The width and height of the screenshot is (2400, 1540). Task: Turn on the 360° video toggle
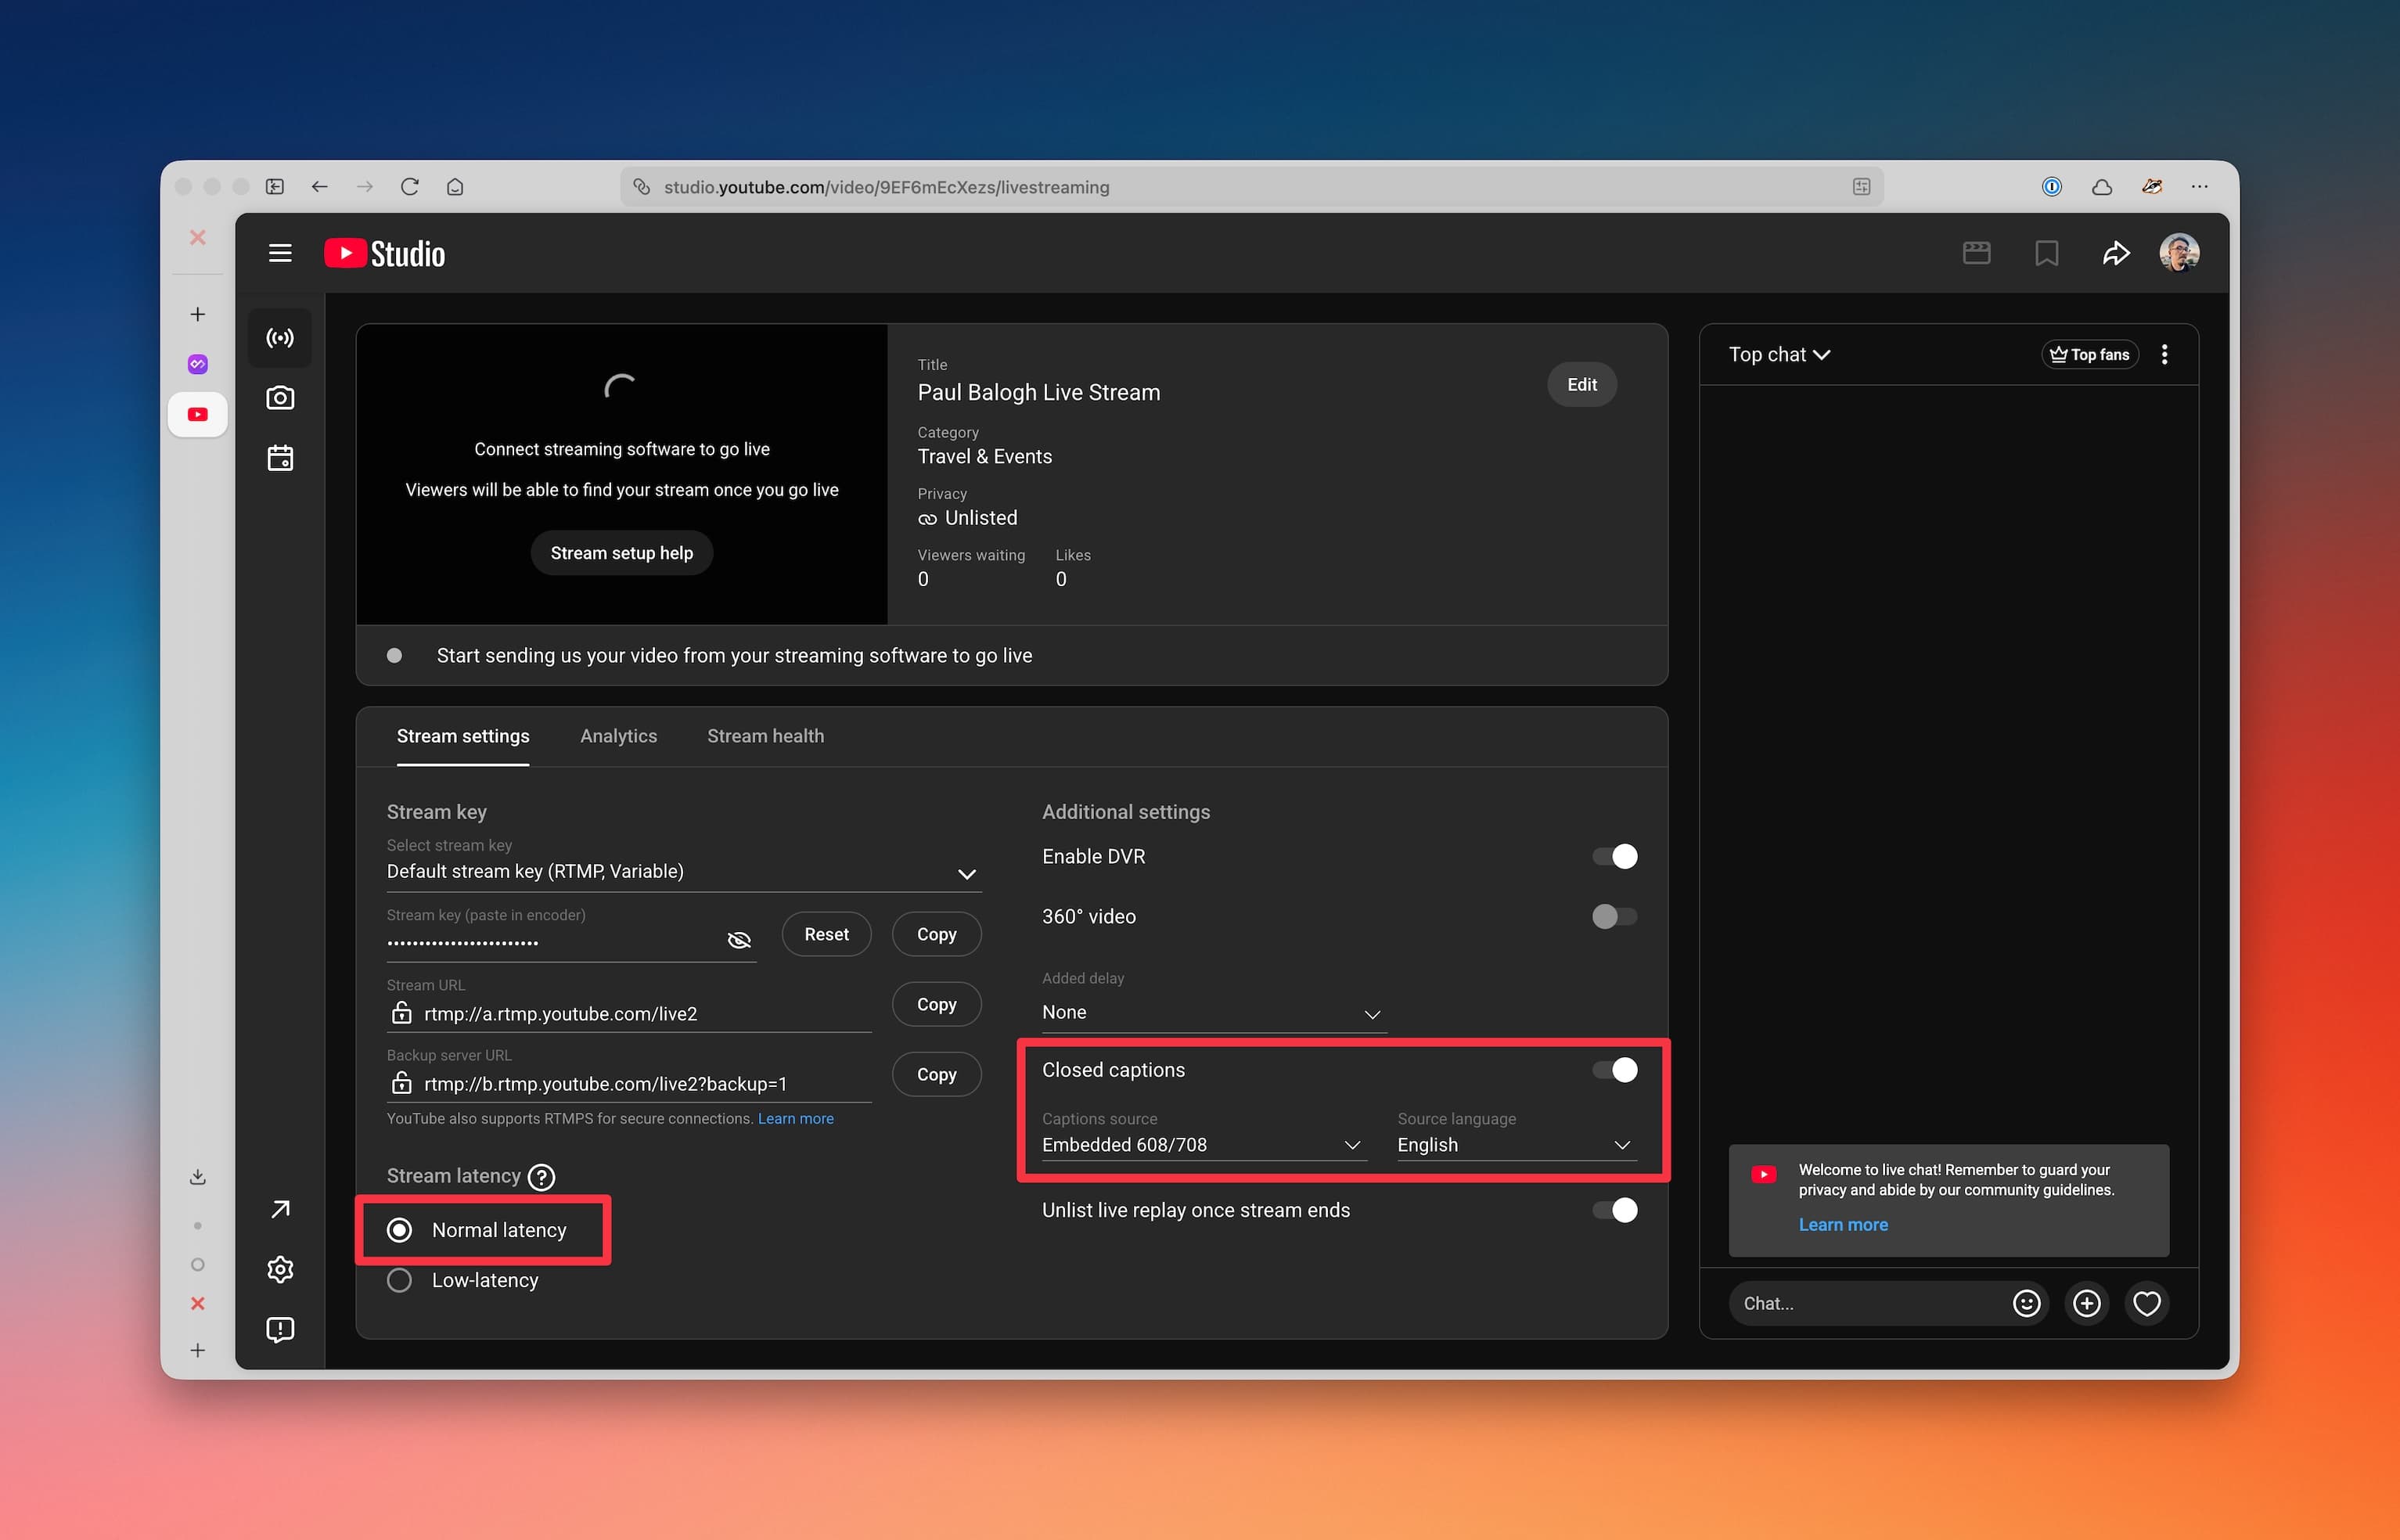(x=1612, y=916)
